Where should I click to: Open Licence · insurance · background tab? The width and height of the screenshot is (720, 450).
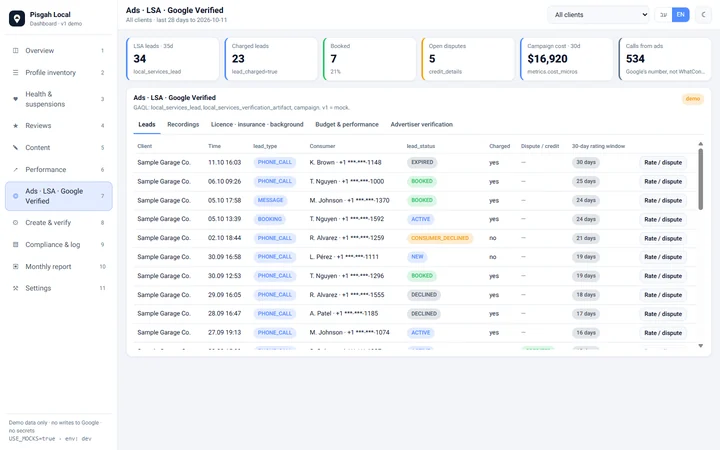257,124
